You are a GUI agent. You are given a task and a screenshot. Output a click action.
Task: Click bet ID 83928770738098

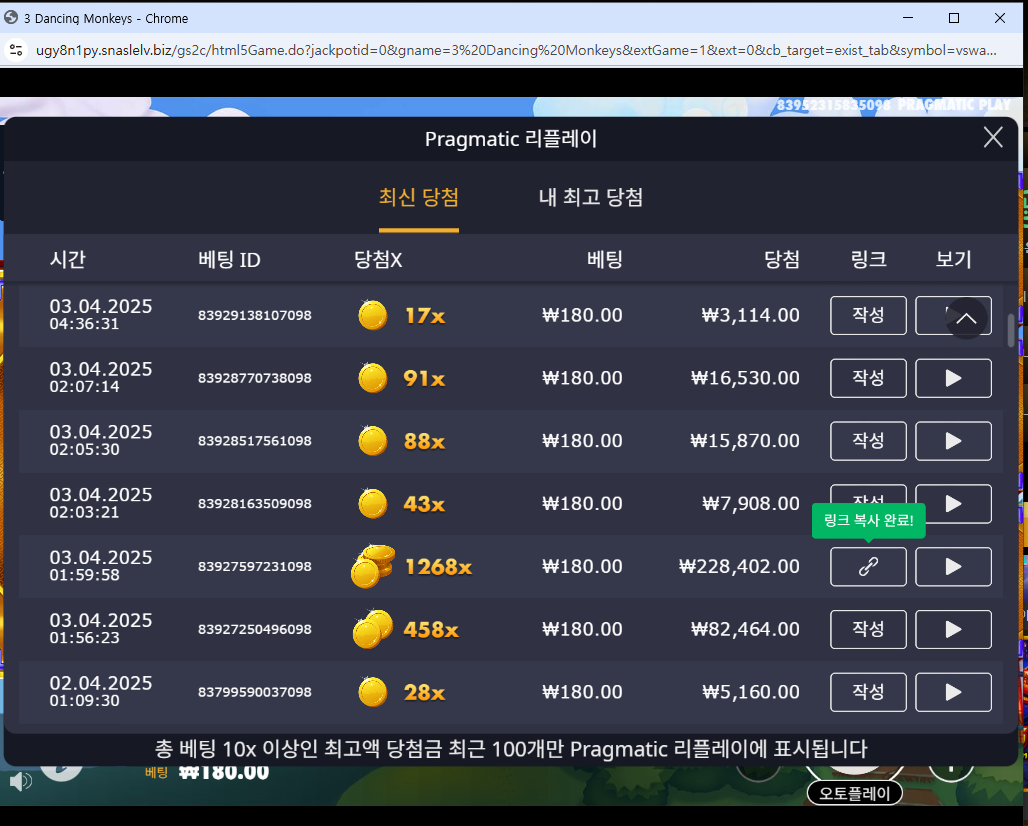pyautogui.click(x=255, y=378)
